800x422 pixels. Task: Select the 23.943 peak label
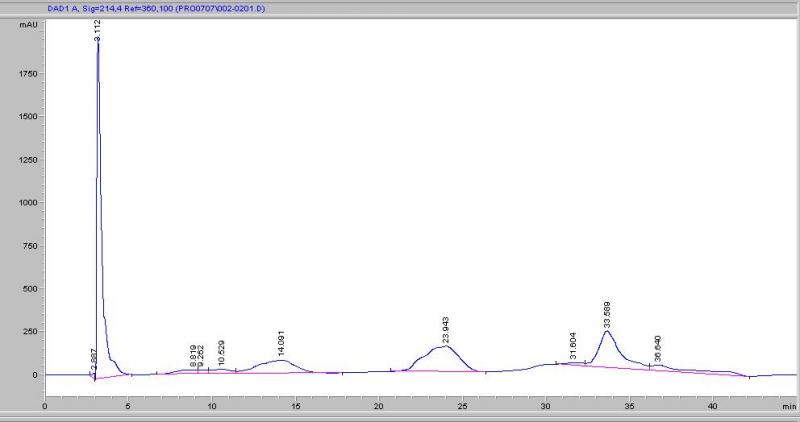(x=445, y=330)
